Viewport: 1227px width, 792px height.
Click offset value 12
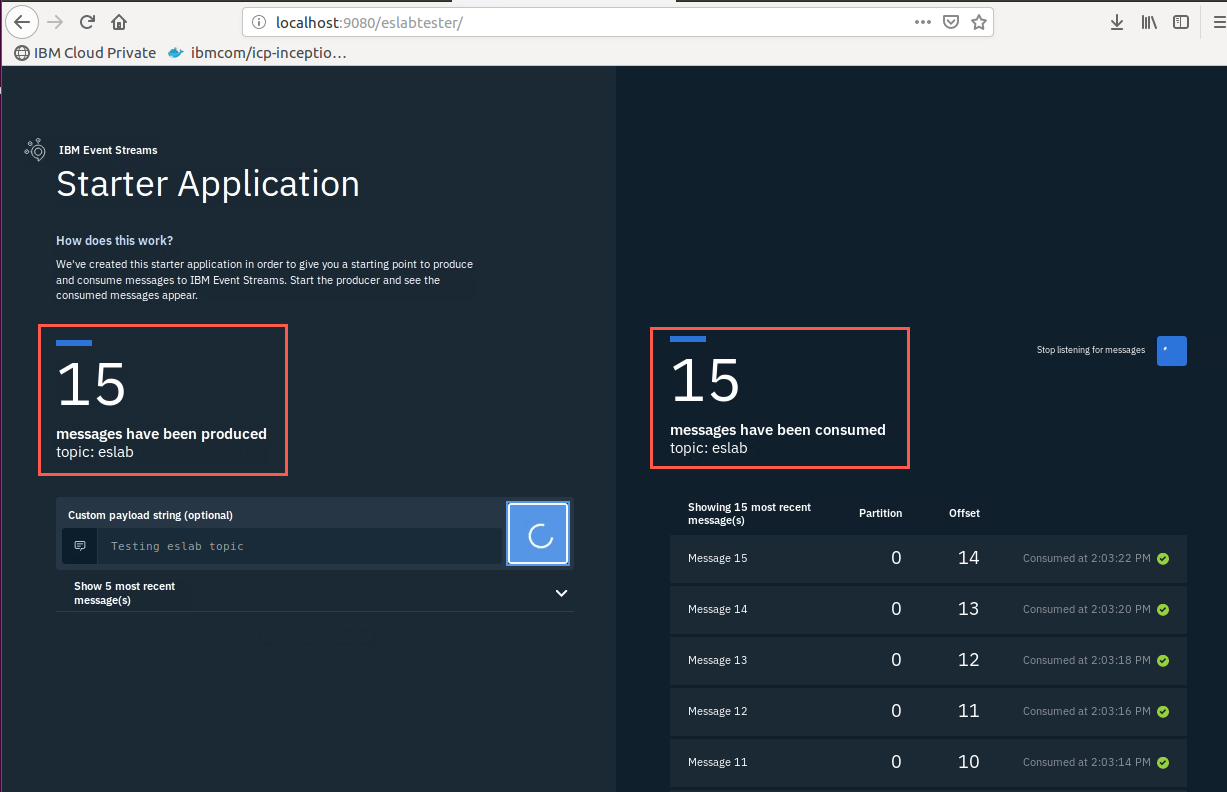coord(968,660)
